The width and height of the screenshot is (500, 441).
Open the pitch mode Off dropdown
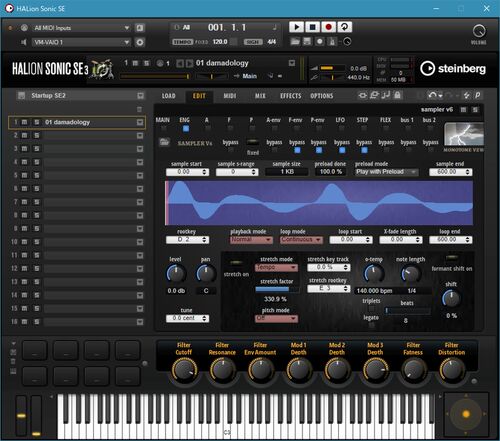pos(276,319)
